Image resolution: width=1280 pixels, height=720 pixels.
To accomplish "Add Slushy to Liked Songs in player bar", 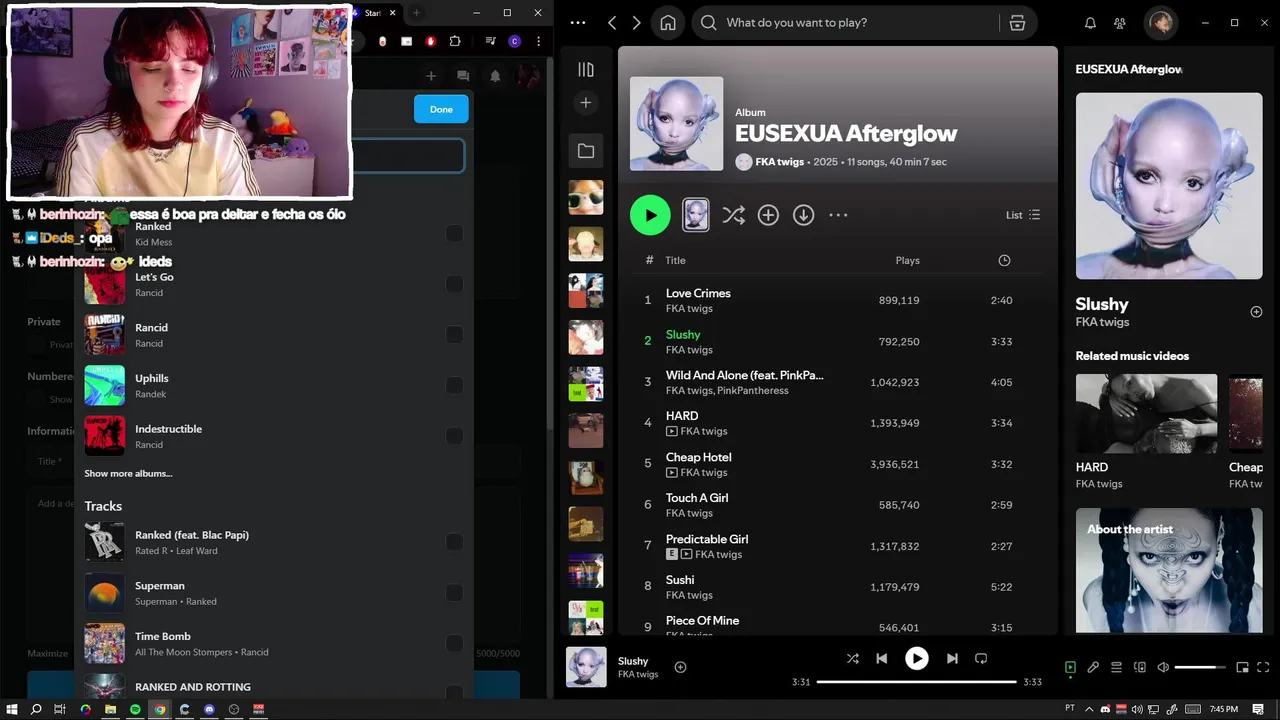I will pos(680,667).
